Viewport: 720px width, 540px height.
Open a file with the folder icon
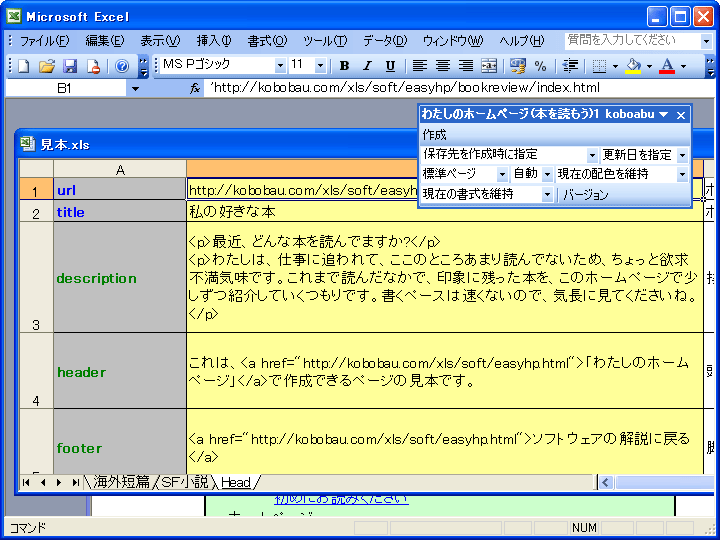point(46,66)
